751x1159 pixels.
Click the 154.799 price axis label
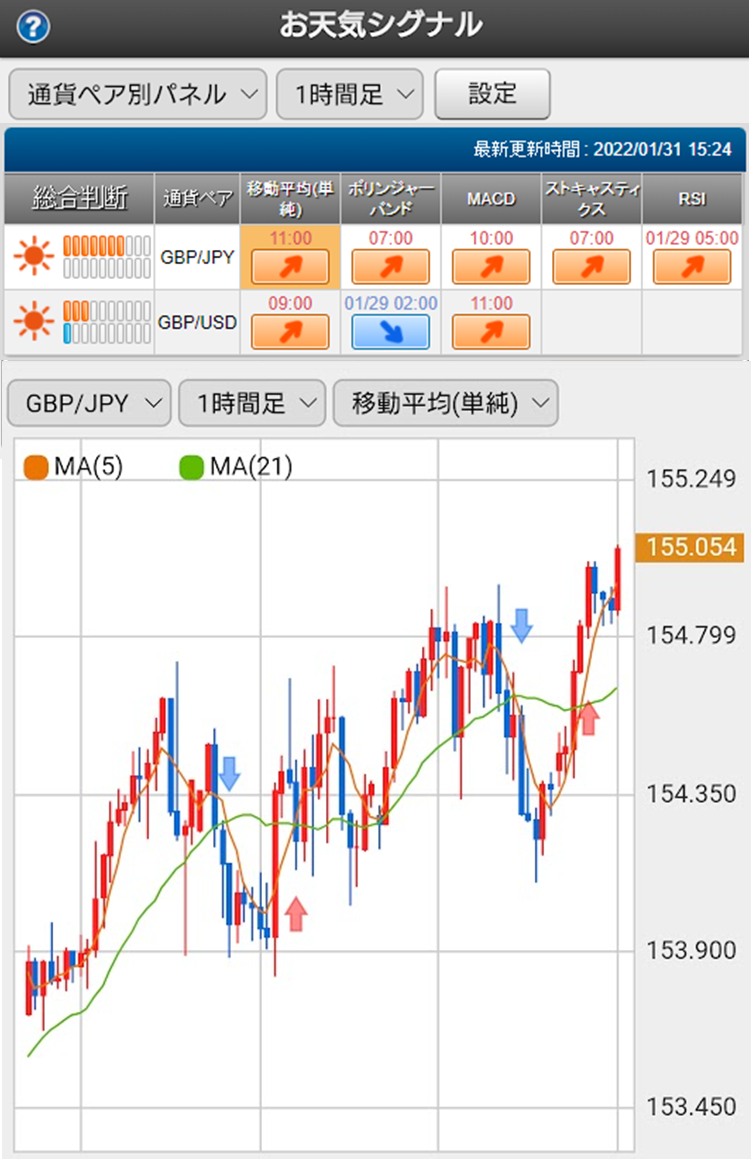click(x=691, y=636)
